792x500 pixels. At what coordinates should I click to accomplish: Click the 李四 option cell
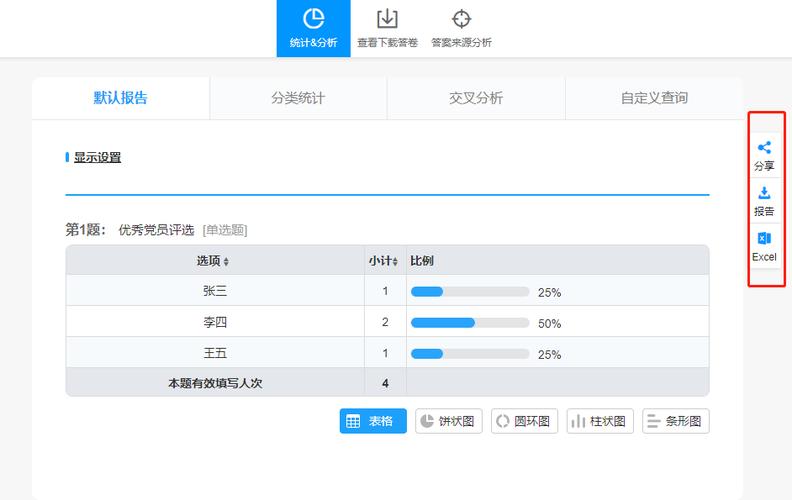click(215, 322)
